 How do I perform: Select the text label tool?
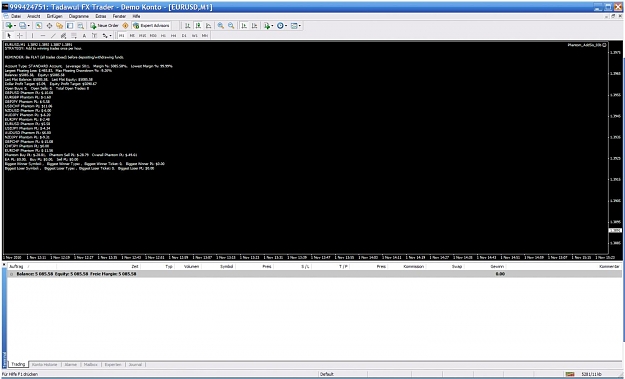click(94, 35)
